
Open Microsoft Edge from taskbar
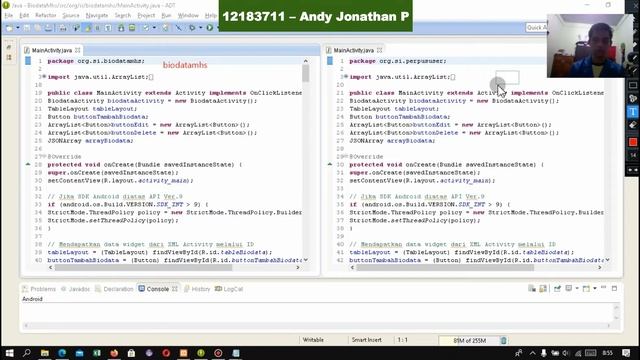[62, 353]
